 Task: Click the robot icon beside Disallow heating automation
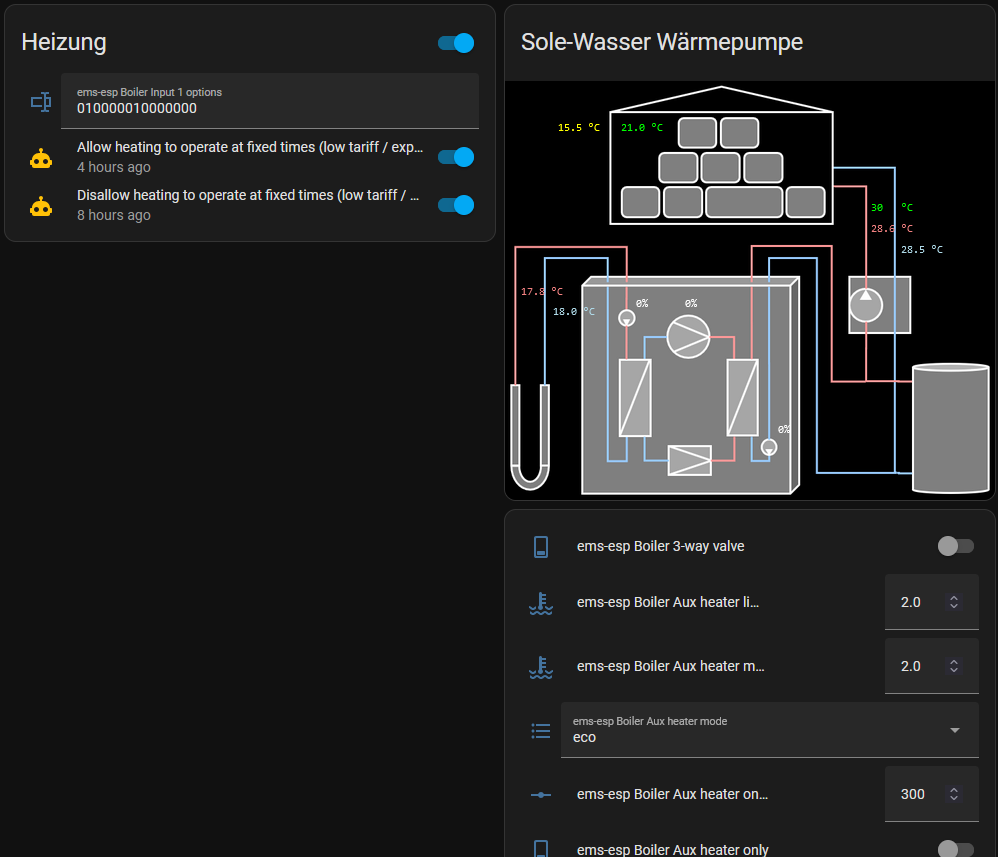[40, 205]
